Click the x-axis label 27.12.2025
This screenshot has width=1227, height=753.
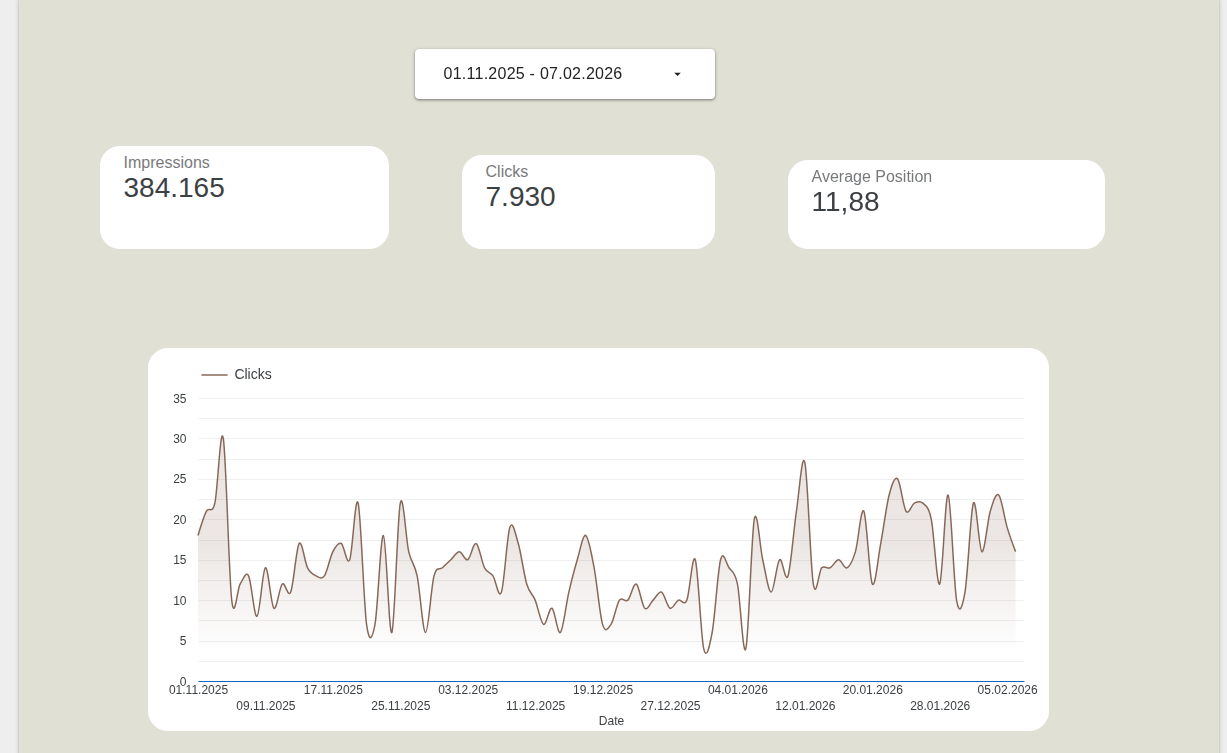tap(670, 706)
